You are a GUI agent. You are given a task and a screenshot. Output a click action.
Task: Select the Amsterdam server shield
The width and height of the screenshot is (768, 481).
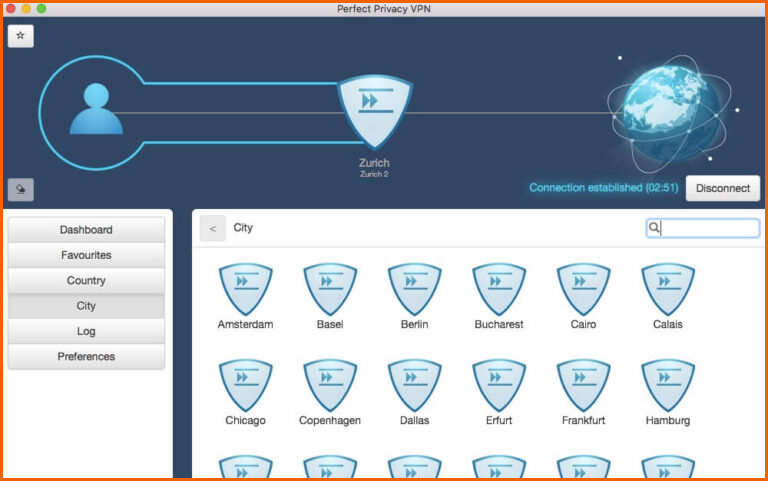pos(245,289)
